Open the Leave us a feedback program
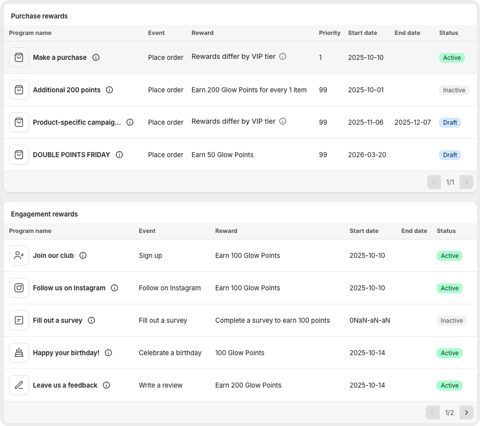This screenshot has height=426, width=480. point(65,385)
